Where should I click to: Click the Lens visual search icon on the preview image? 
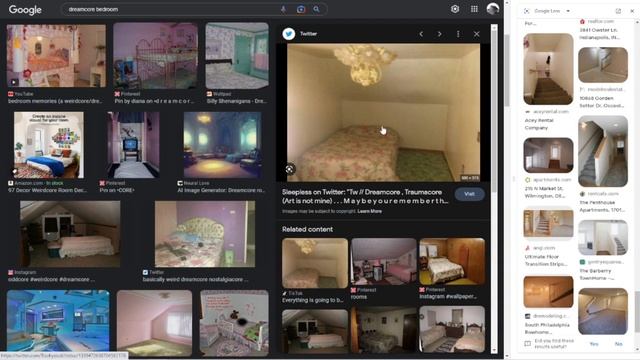(x=289, y=169)
